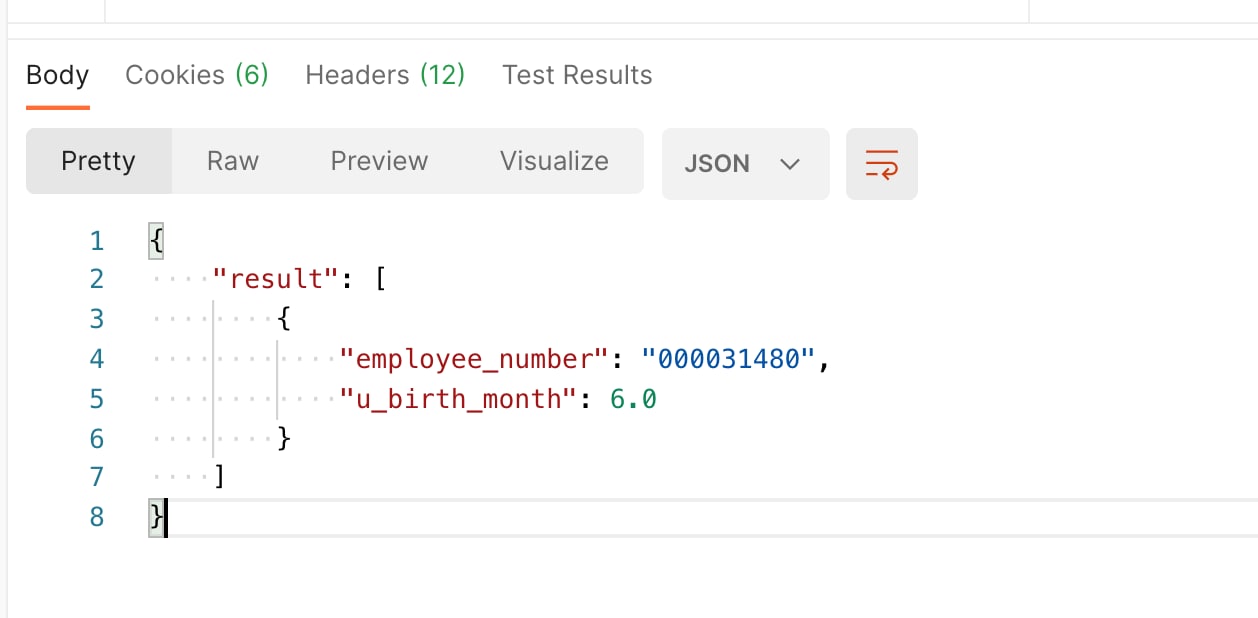The width and height of the screenshot is (1258, 618).
Task: Click line number 1 in gutter
Action: coord(97,241)
